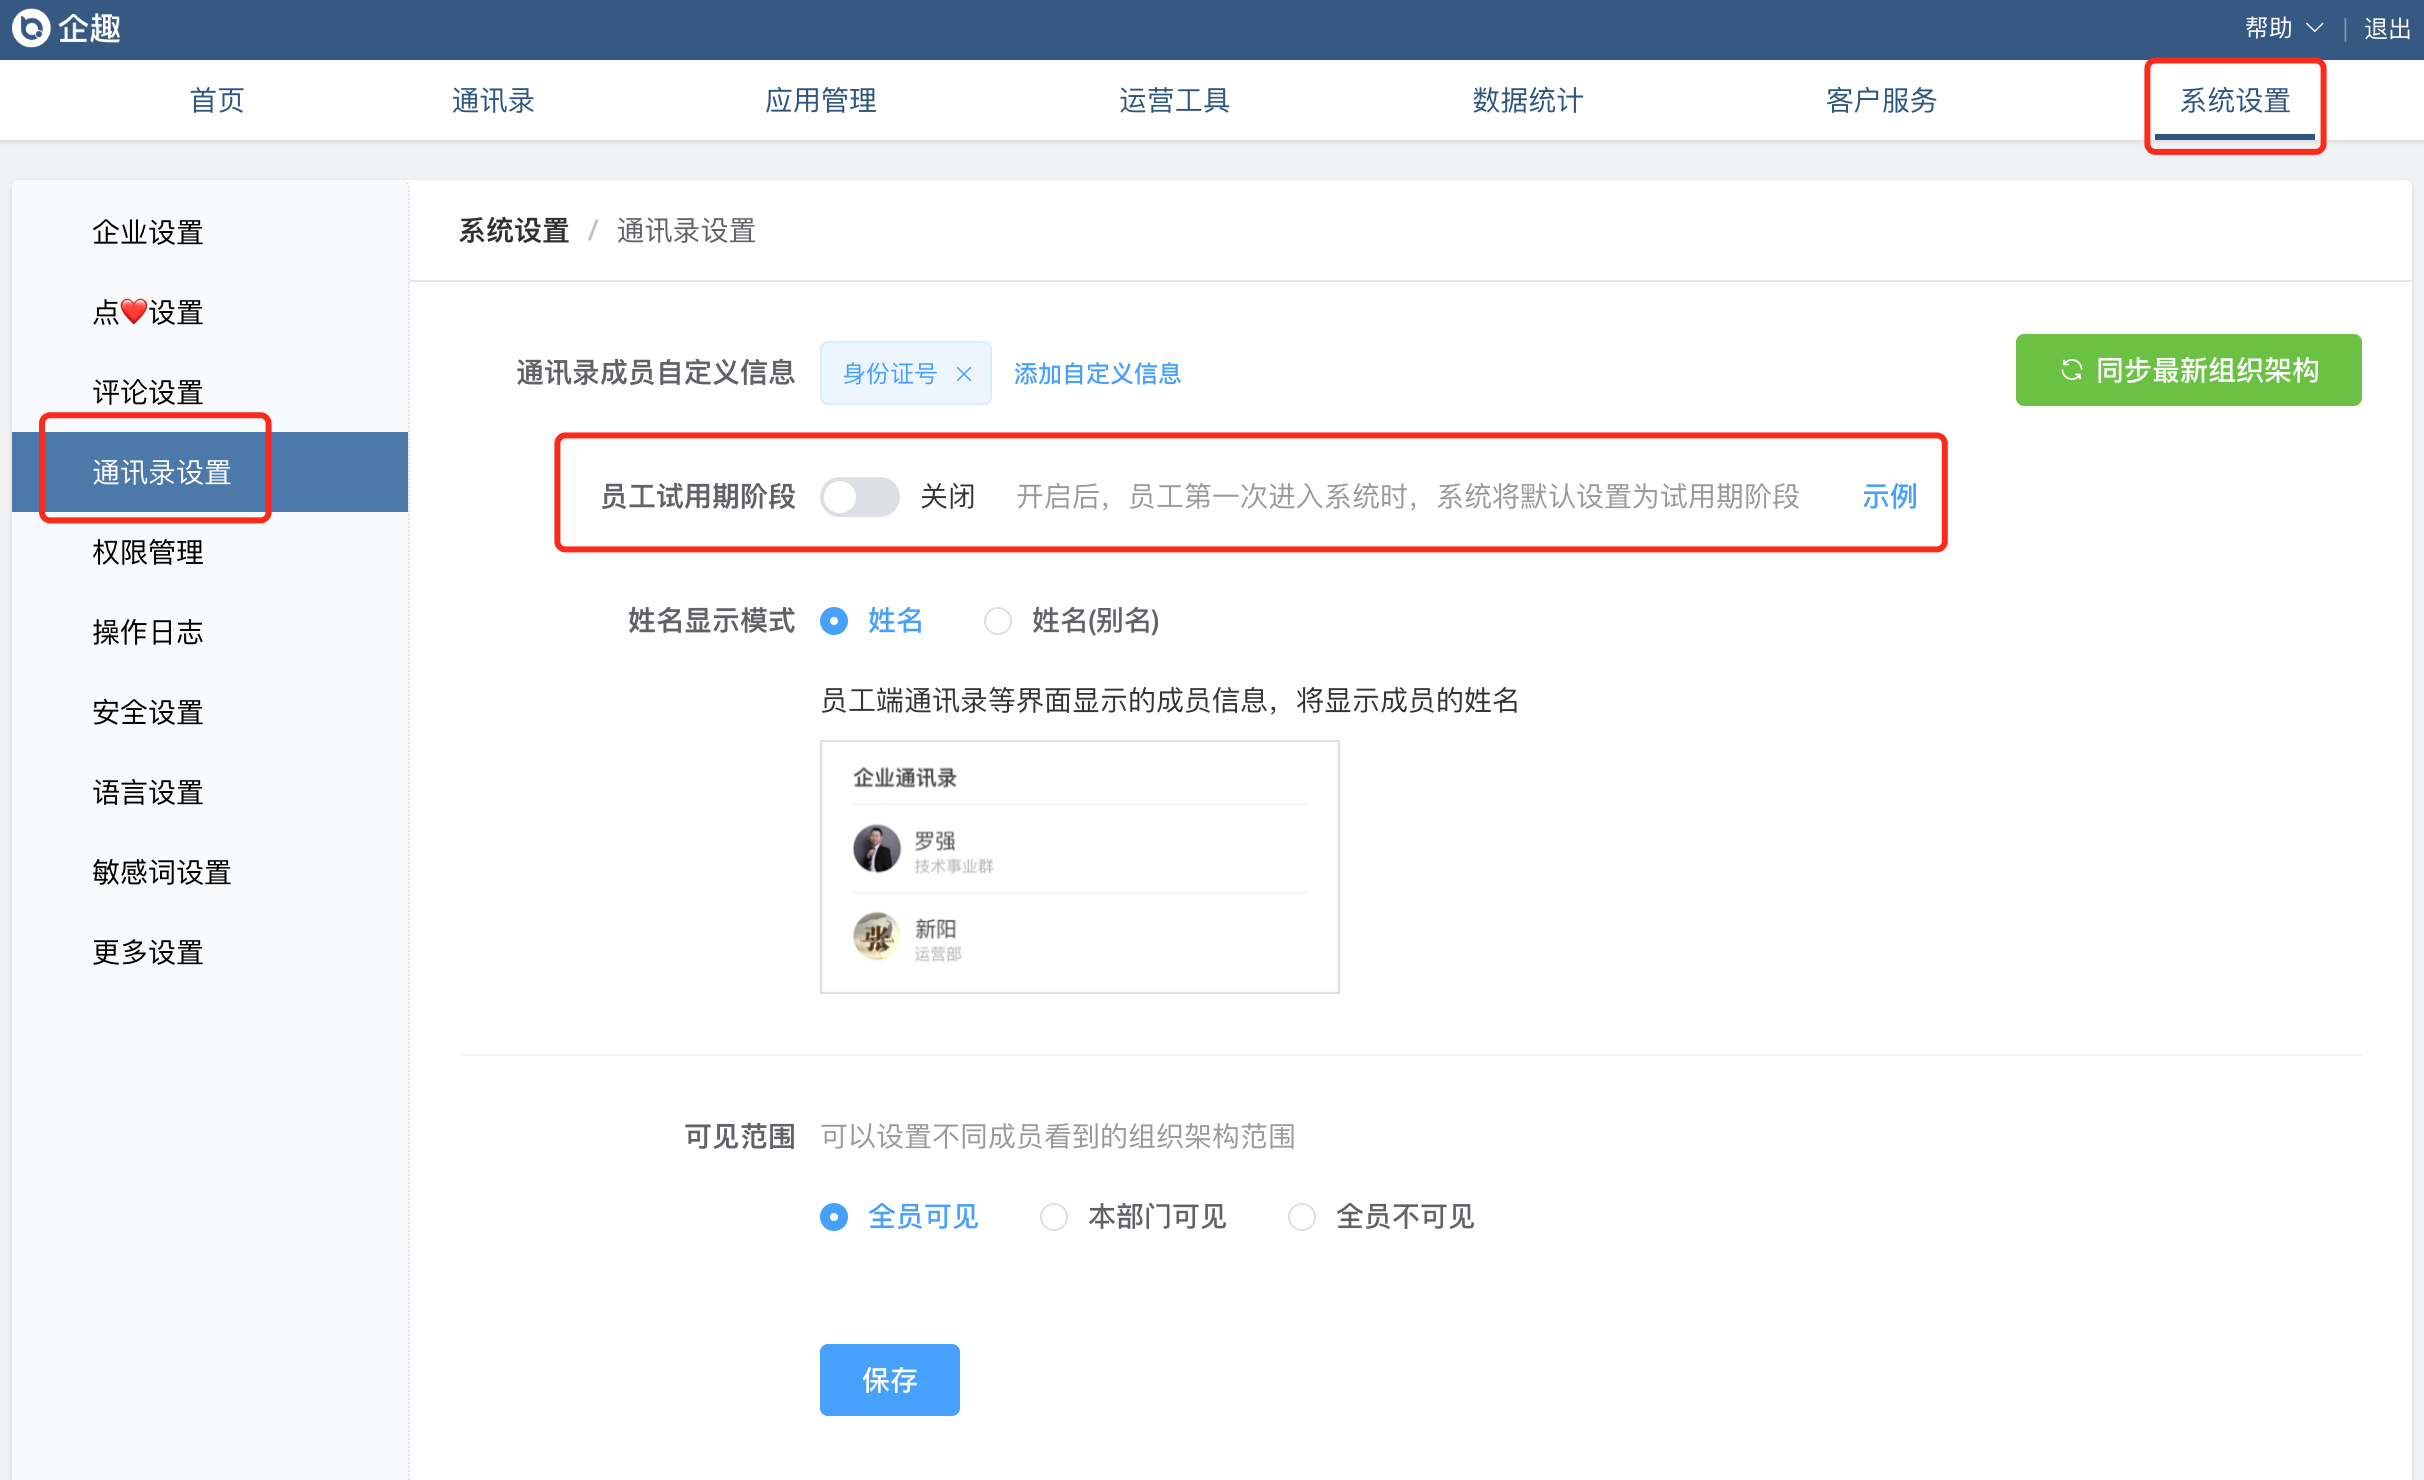Click 罗强's avatar in contact preview
This screenshot has width=2424, height=1480.
click(x=877, y=849)
